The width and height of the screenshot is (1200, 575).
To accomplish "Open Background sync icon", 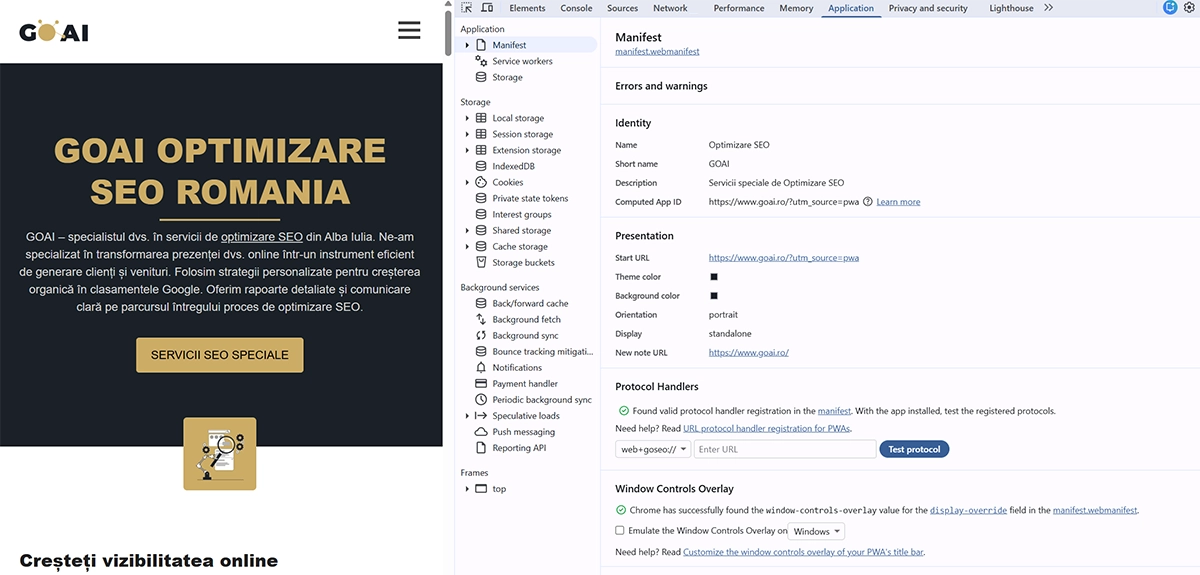I will pos(481,335).
